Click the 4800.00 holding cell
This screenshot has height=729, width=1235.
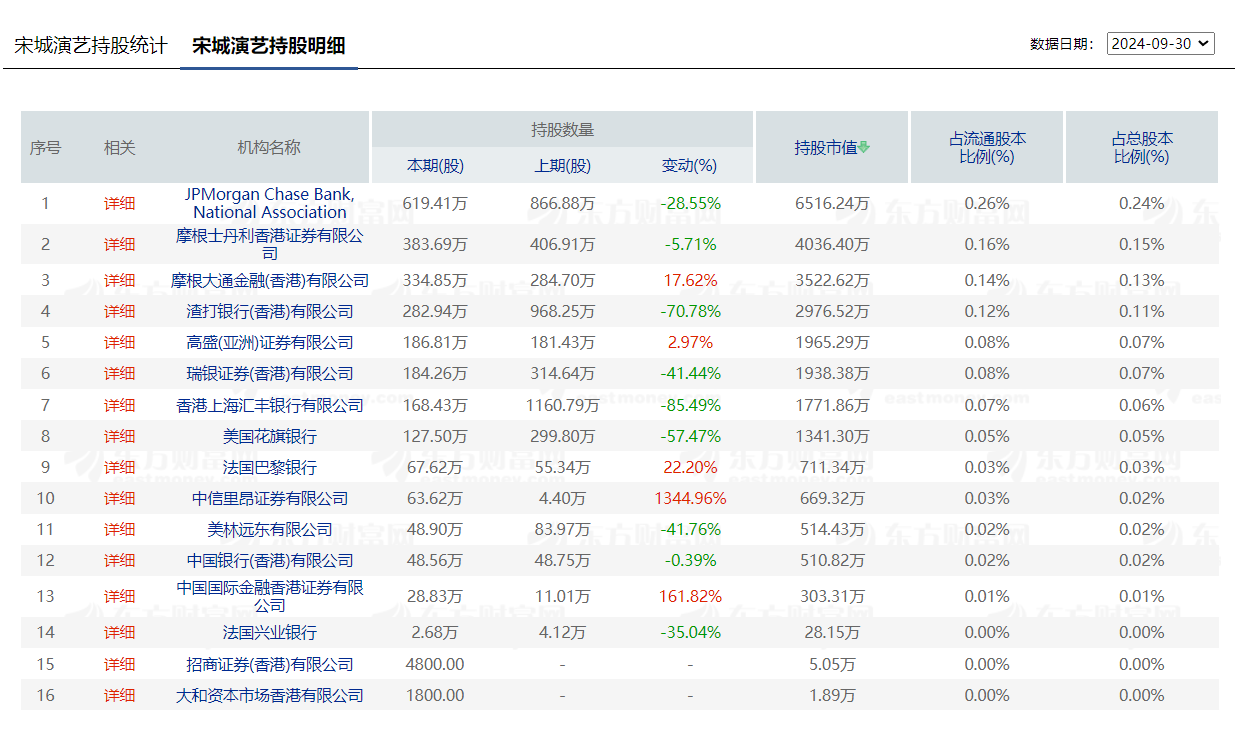tap(435, 664)
